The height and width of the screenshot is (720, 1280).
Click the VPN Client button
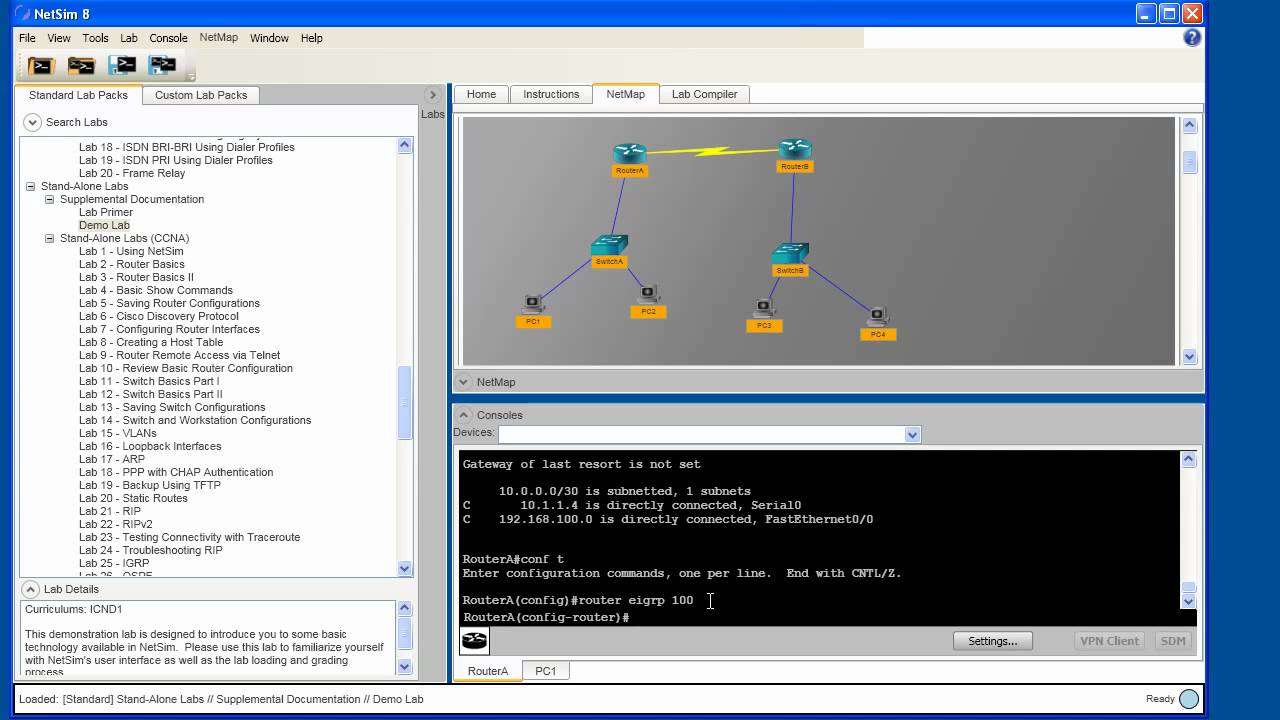pos(1109,641)
